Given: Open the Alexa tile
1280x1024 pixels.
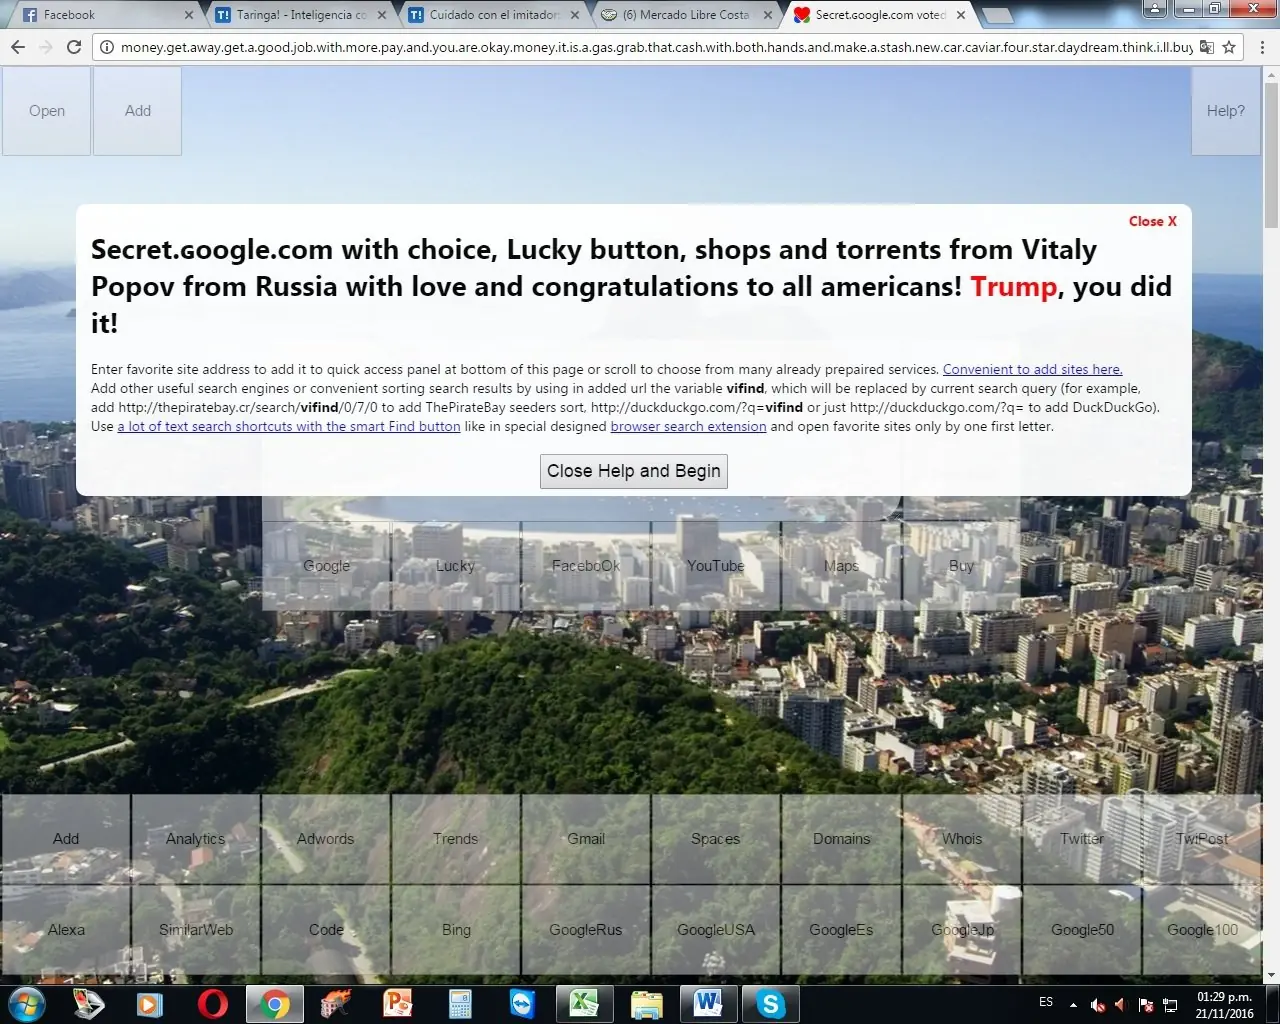Looking at the screenshot, I should click(x=66, y=930).
